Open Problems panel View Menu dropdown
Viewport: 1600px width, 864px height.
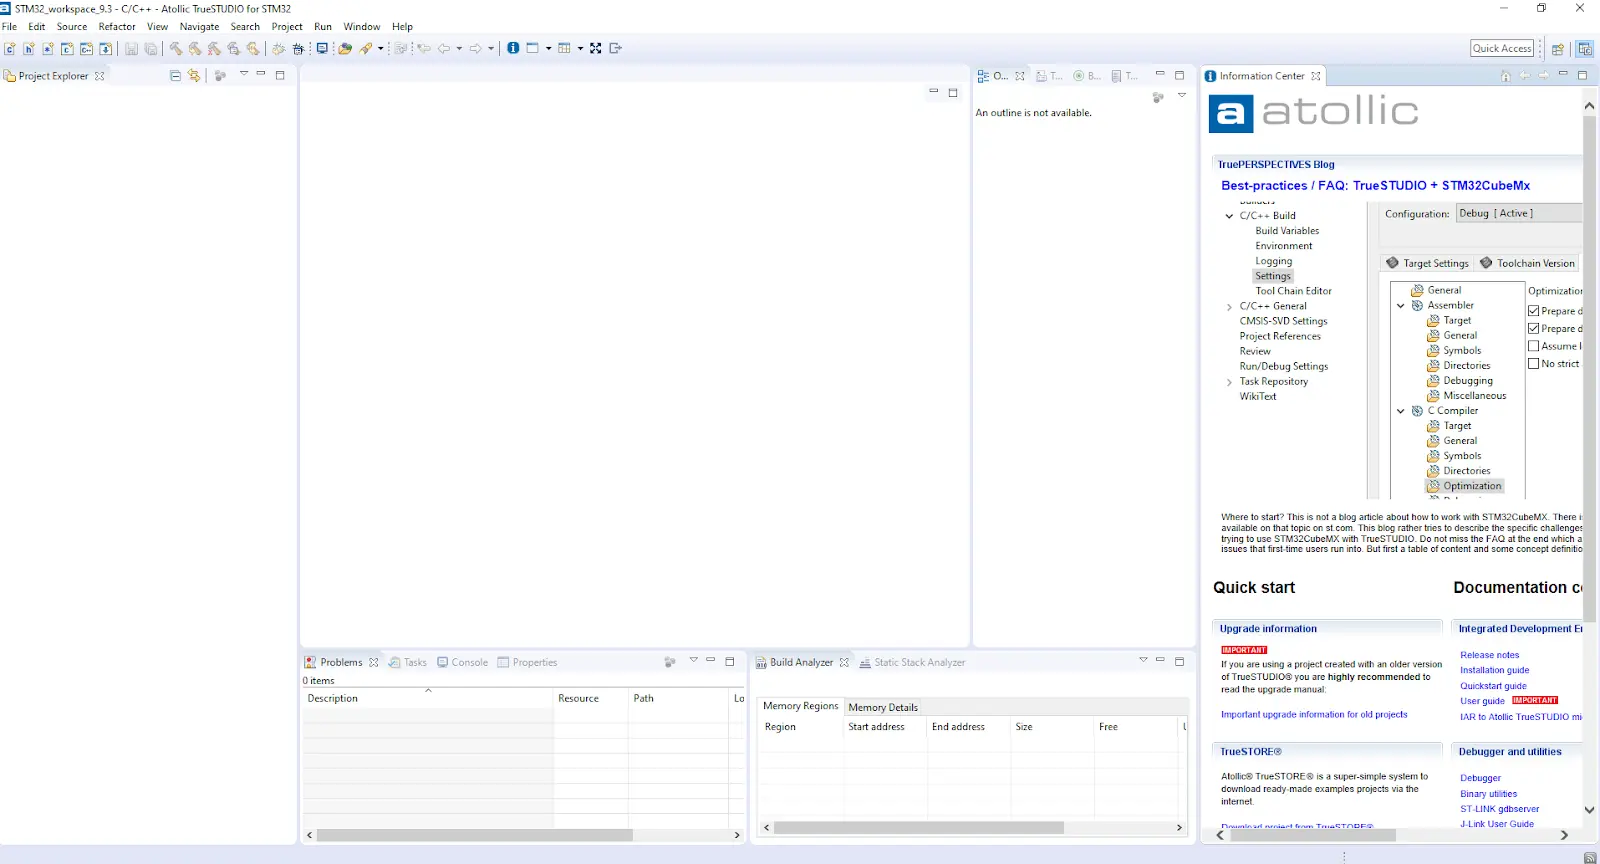[x=693, y=660]
